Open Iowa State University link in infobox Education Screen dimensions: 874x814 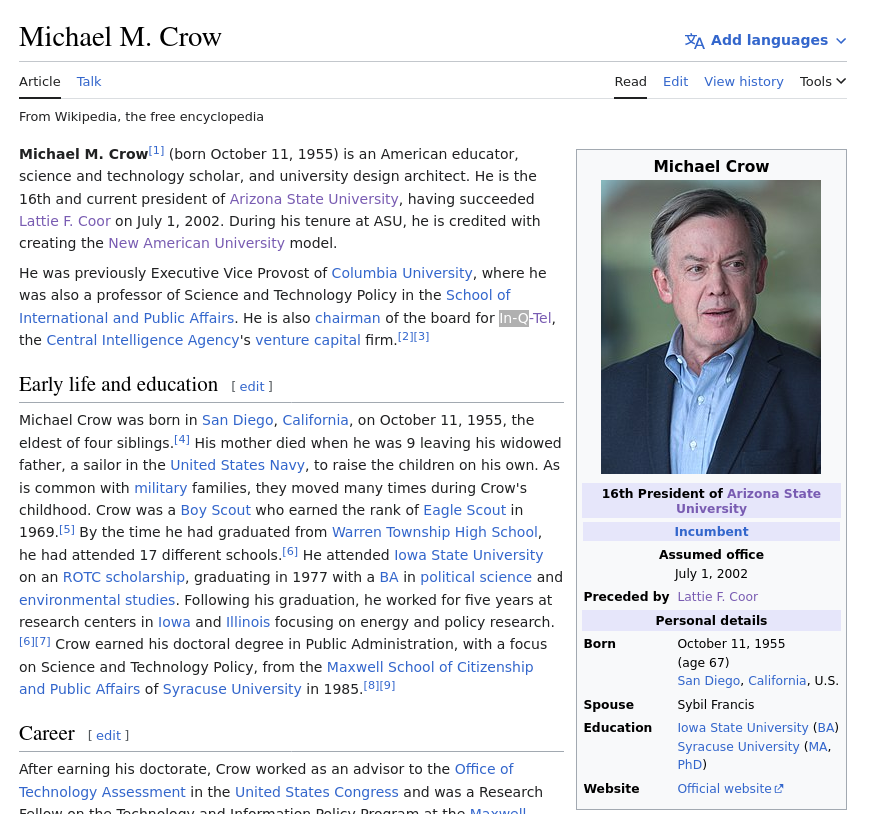tap(742, 728)
